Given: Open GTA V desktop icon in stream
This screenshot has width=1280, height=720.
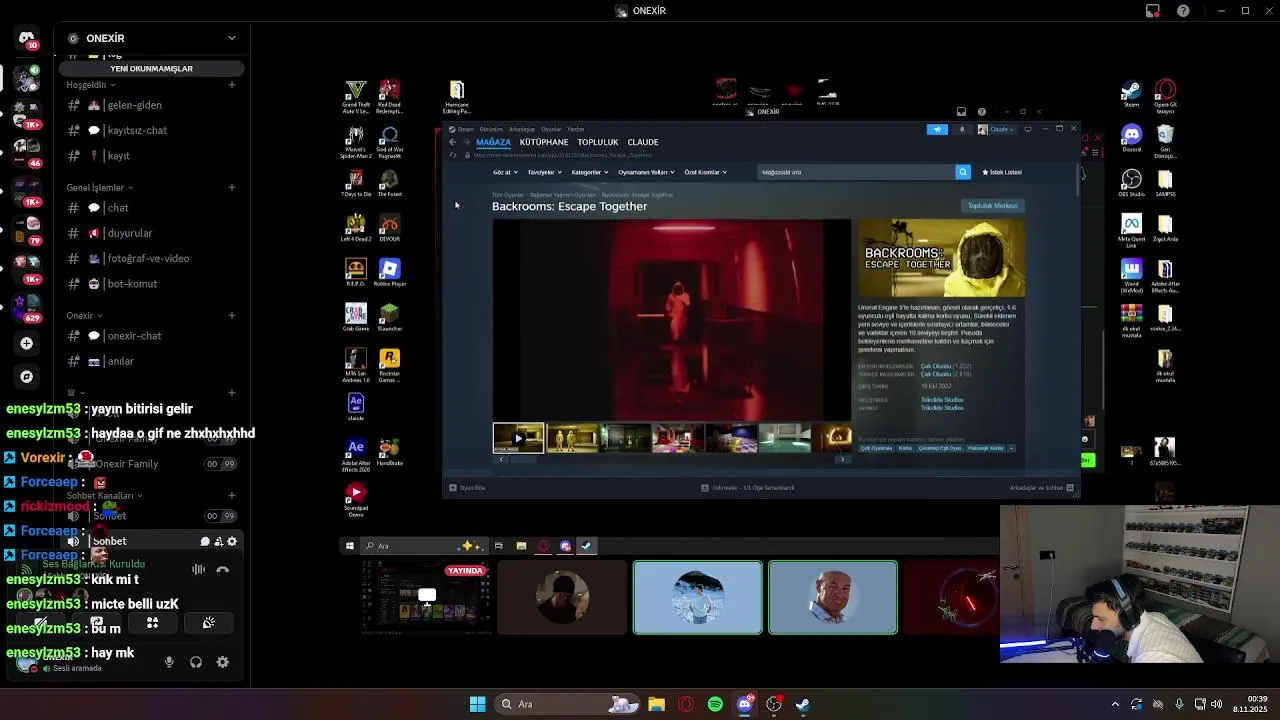Looking at the screenshot, I should (355, 97).
